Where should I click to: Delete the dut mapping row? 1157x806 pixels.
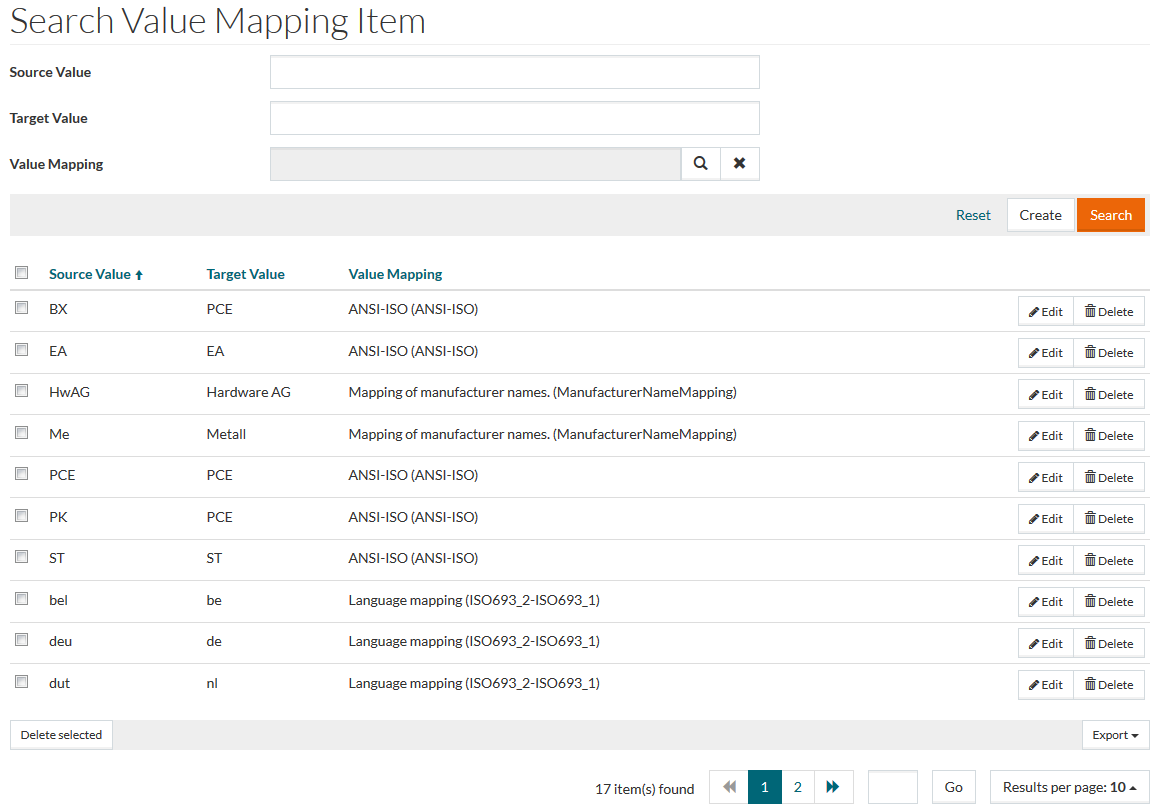click(1109, 685)
